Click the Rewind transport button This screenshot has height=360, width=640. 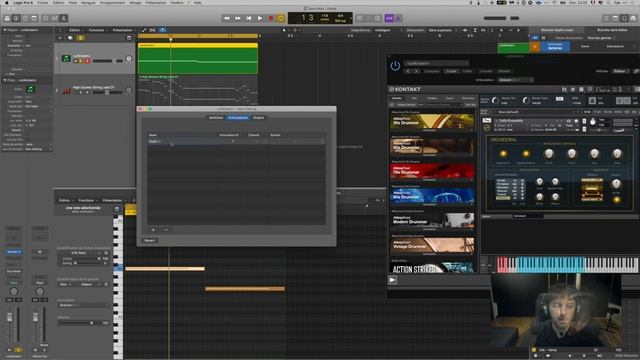coord(227,18)
